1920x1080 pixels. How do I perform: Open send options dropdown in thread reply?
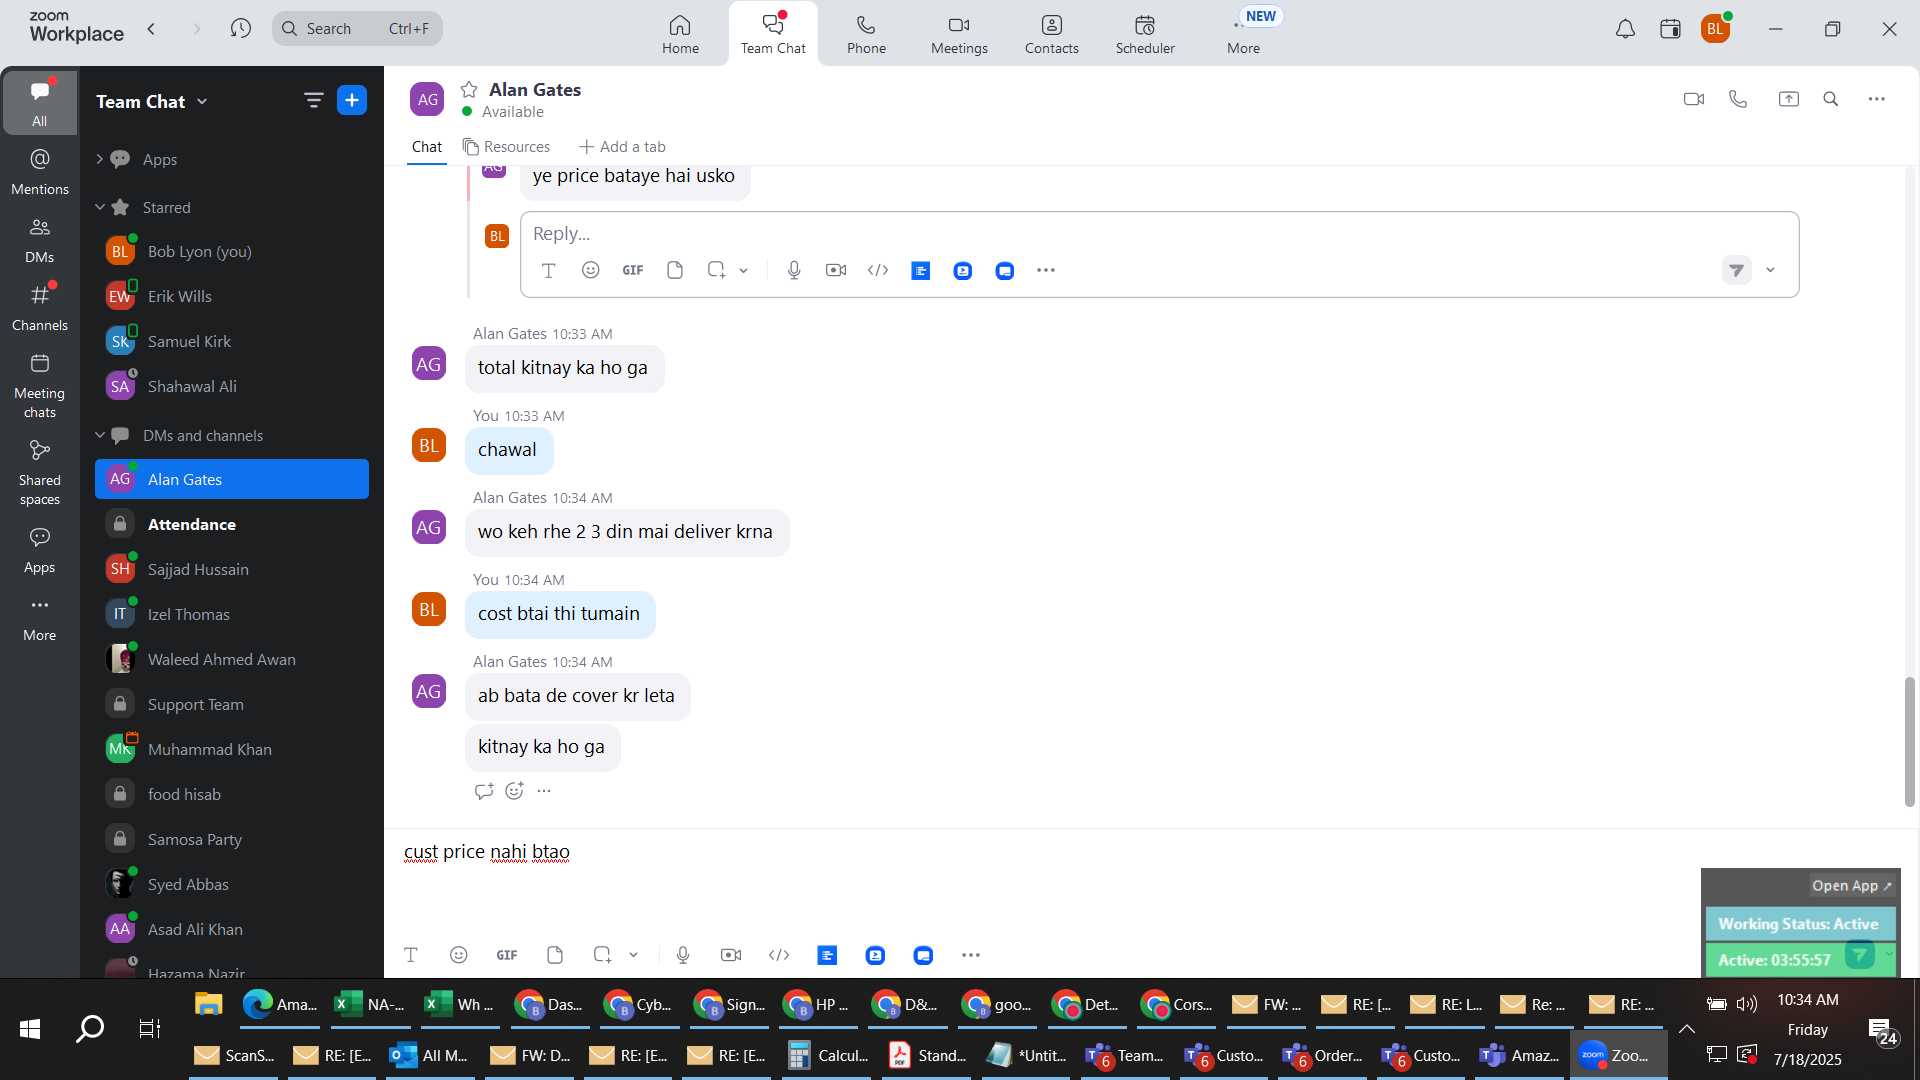(x=1770, y=270)
